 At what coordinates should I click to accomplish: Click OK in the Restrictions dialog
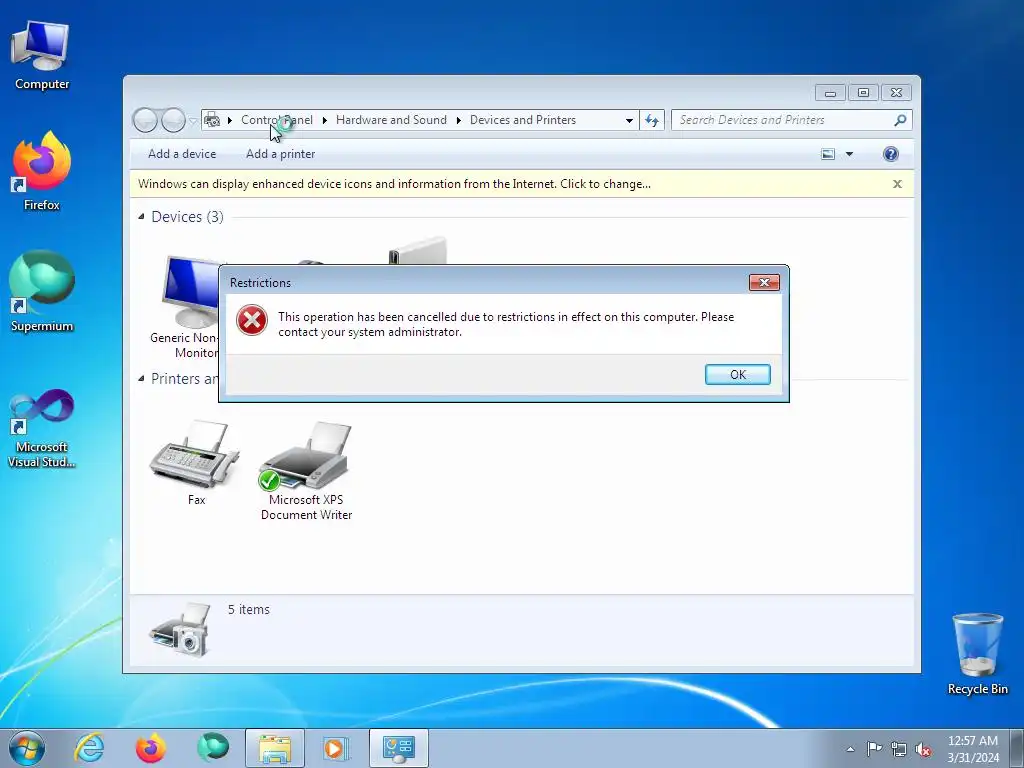coord(737,374)
